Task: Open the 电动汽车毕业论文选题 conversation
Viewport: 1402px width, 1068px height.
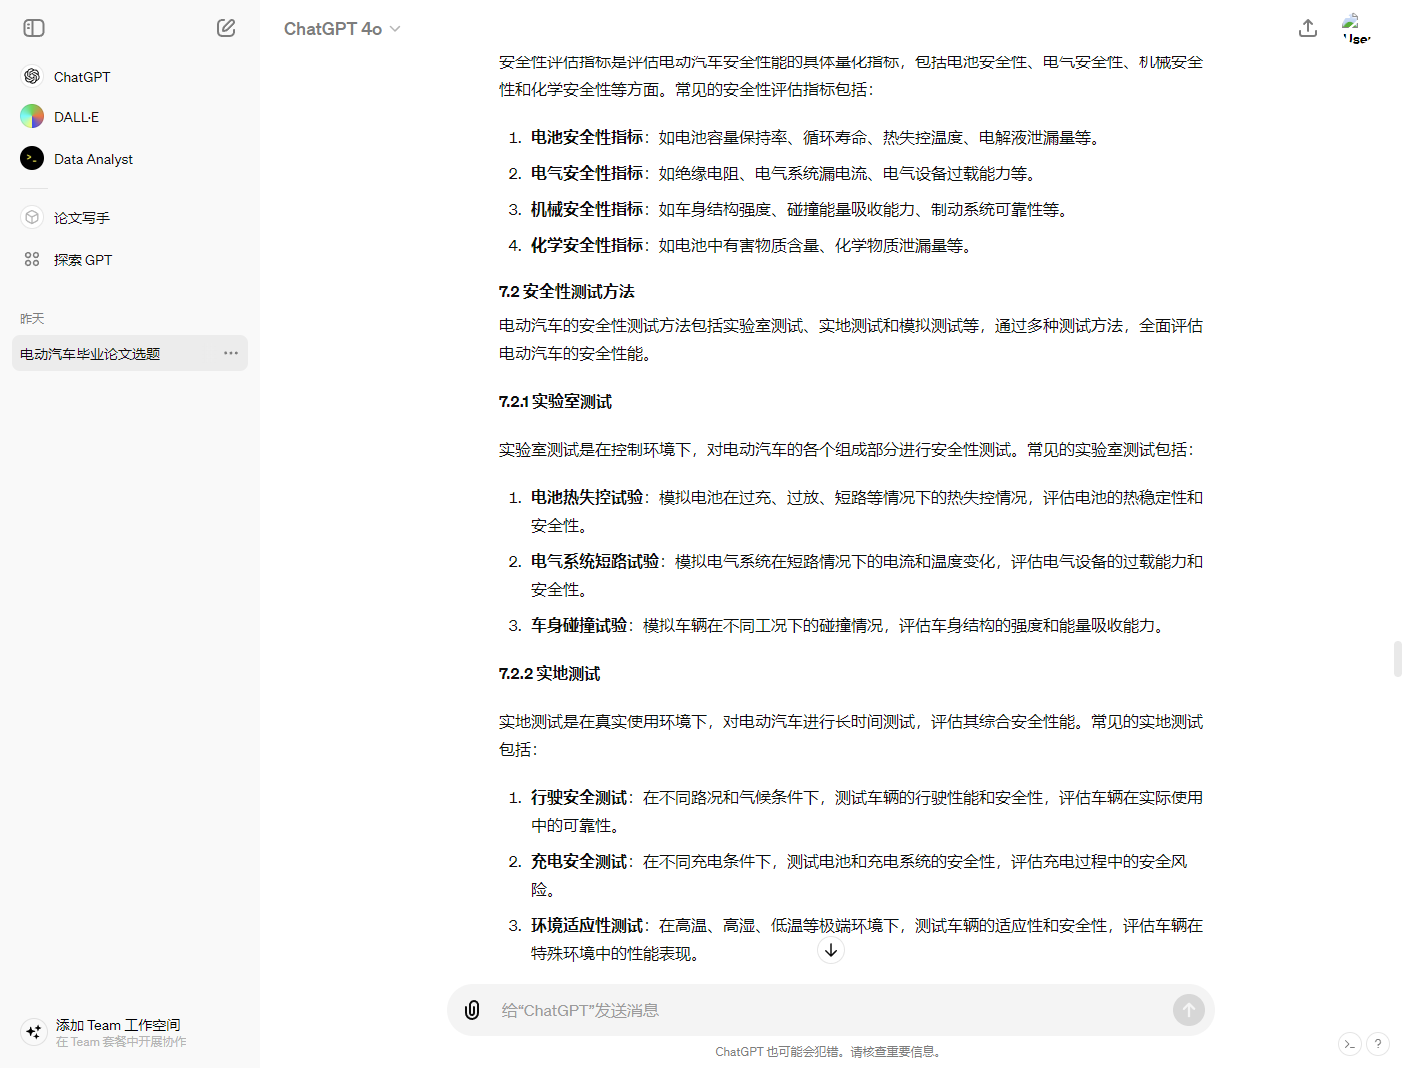Action: (x=90, y=354)
